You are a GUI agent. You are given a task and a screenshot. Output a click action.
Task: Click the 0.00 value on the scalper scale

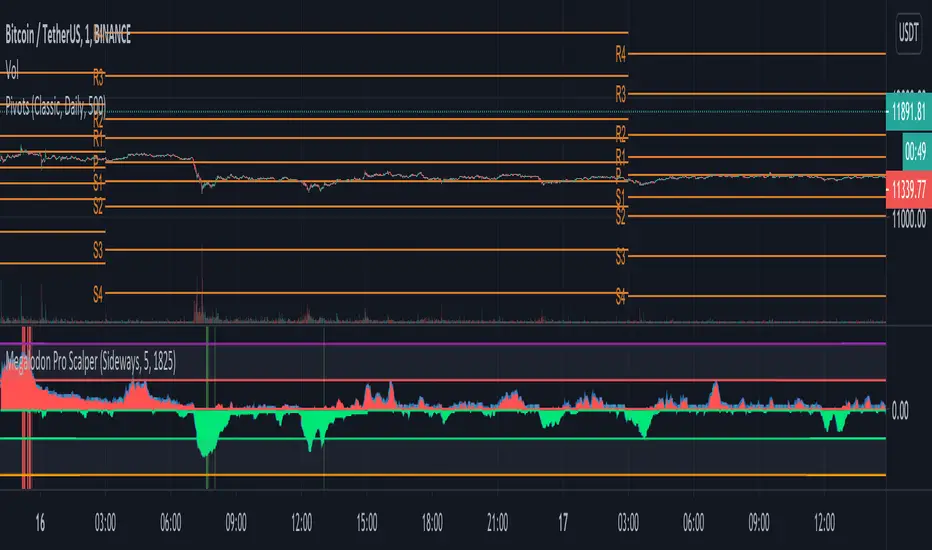click(900, 411)
